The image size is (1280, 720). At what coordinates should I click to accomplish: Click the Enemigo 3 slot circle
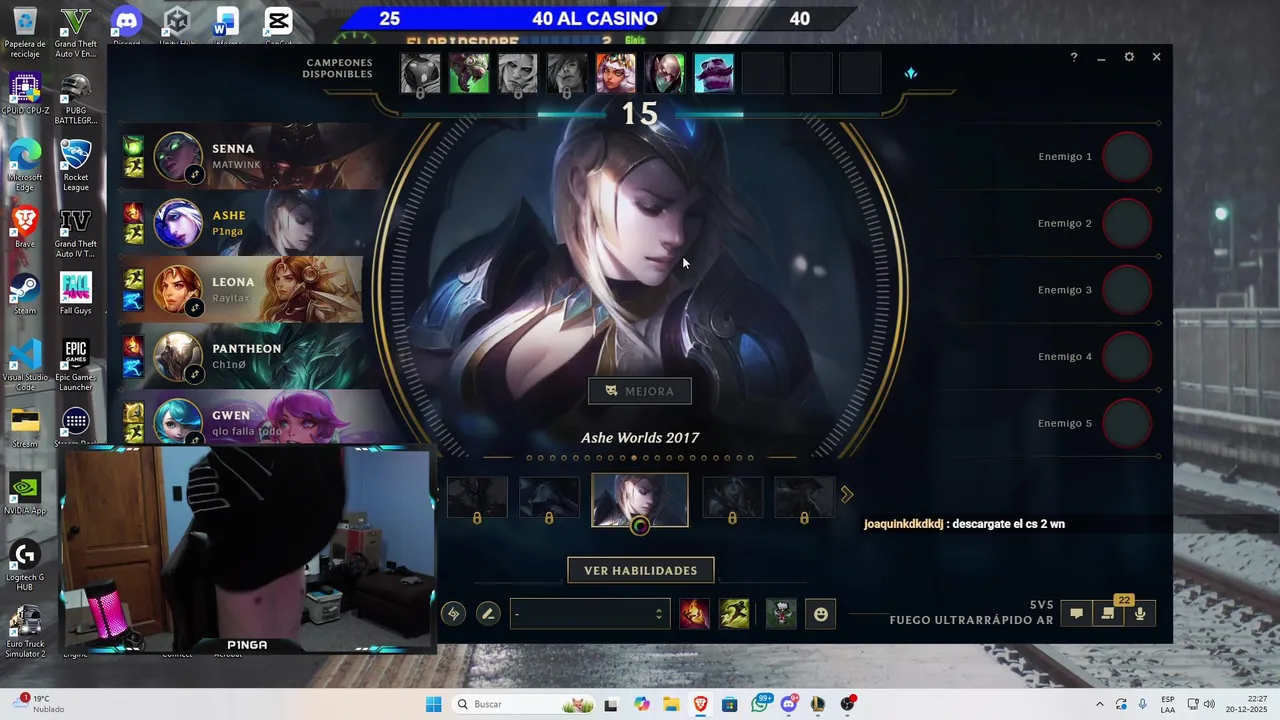[x=1127, y=290]
